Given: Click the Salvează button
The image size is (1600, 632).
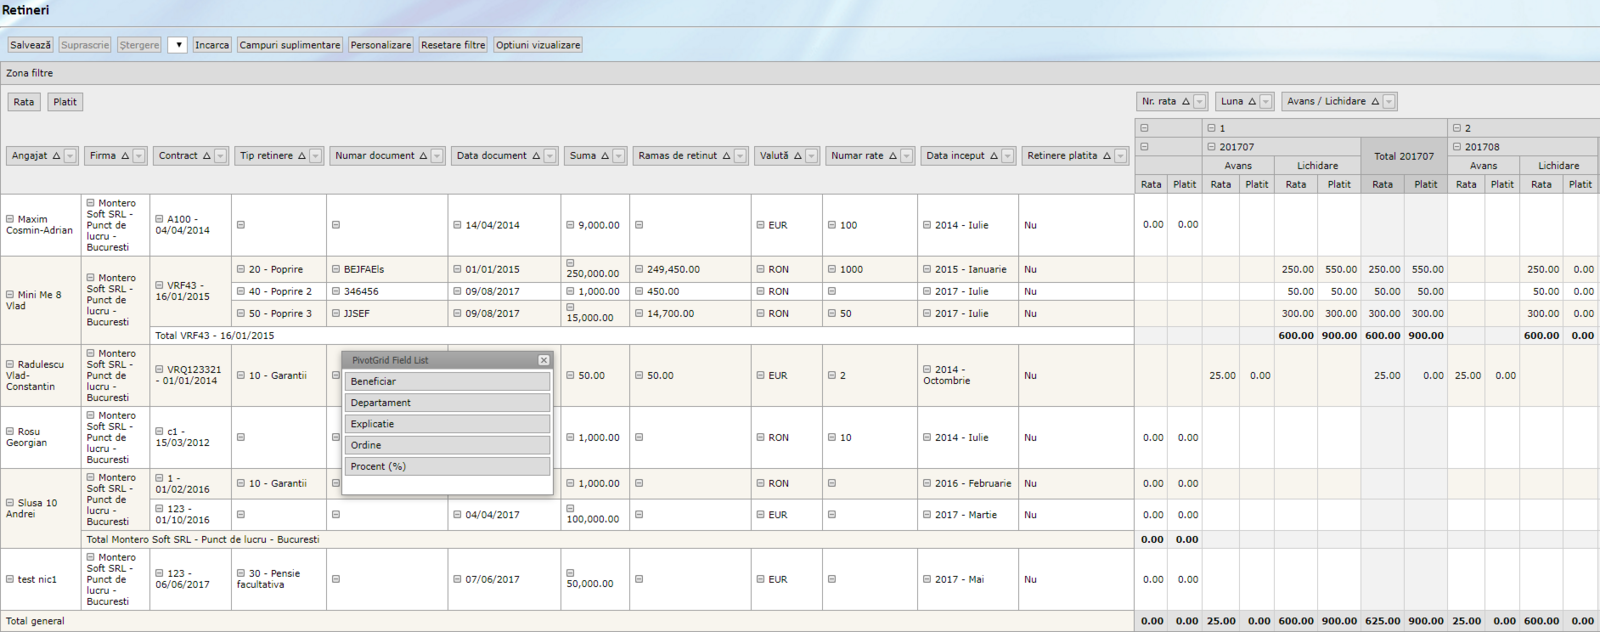Looking at the screenshot, I should 30,45.
